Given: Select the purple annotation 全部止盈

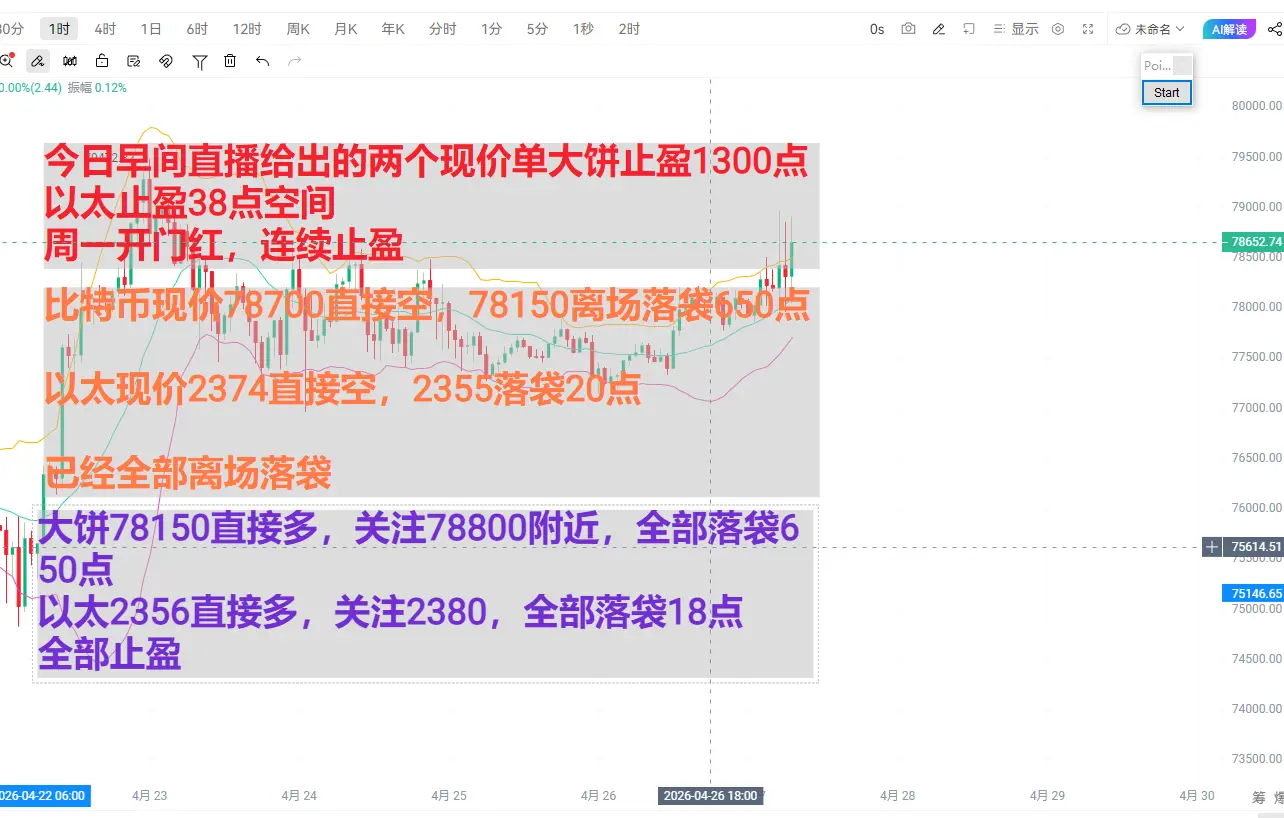Looking at the screenshot, I should (109, 654).
